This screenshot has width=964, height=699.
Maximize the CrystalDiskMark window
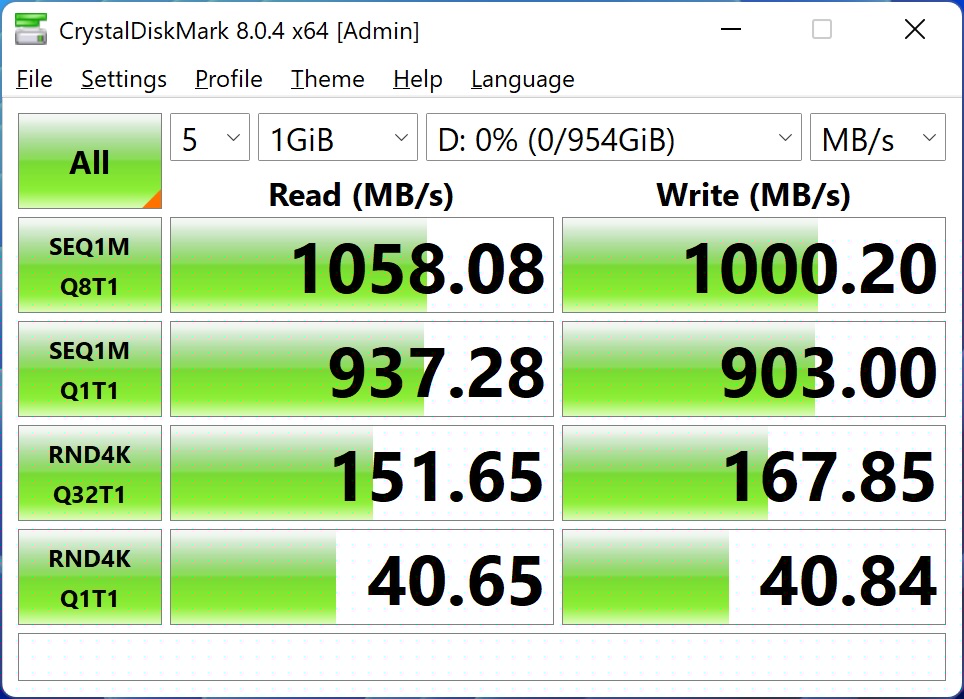point(822,29)
